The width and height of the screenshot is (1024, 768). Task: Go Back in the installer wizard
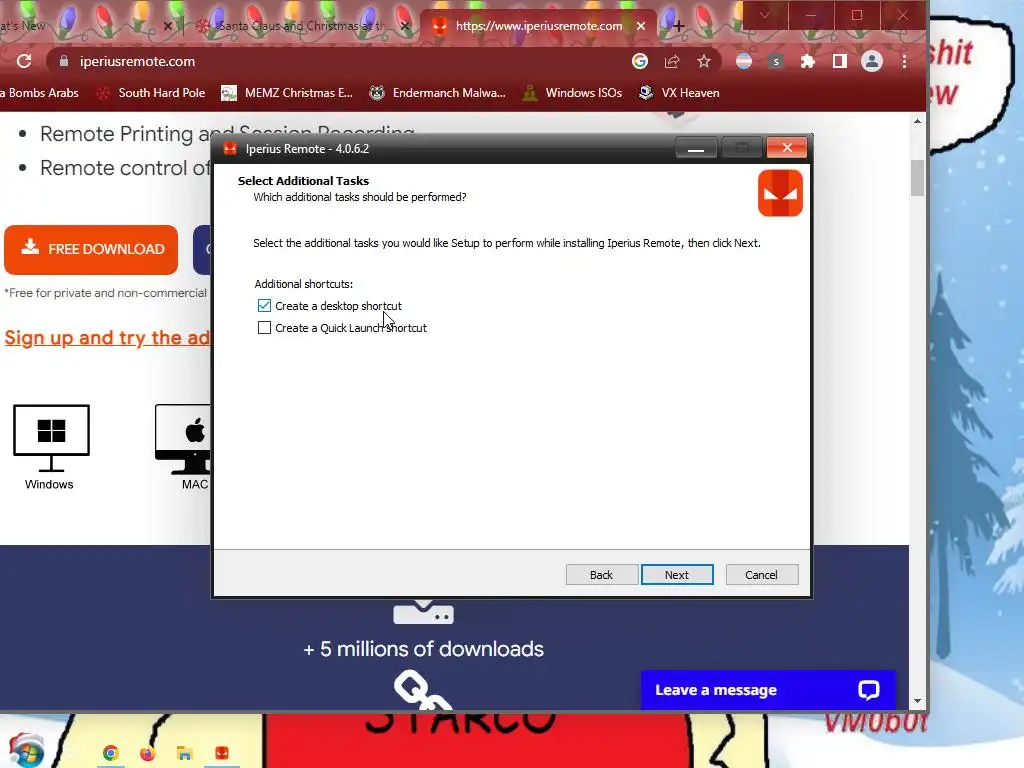click(x=601, y=575)
